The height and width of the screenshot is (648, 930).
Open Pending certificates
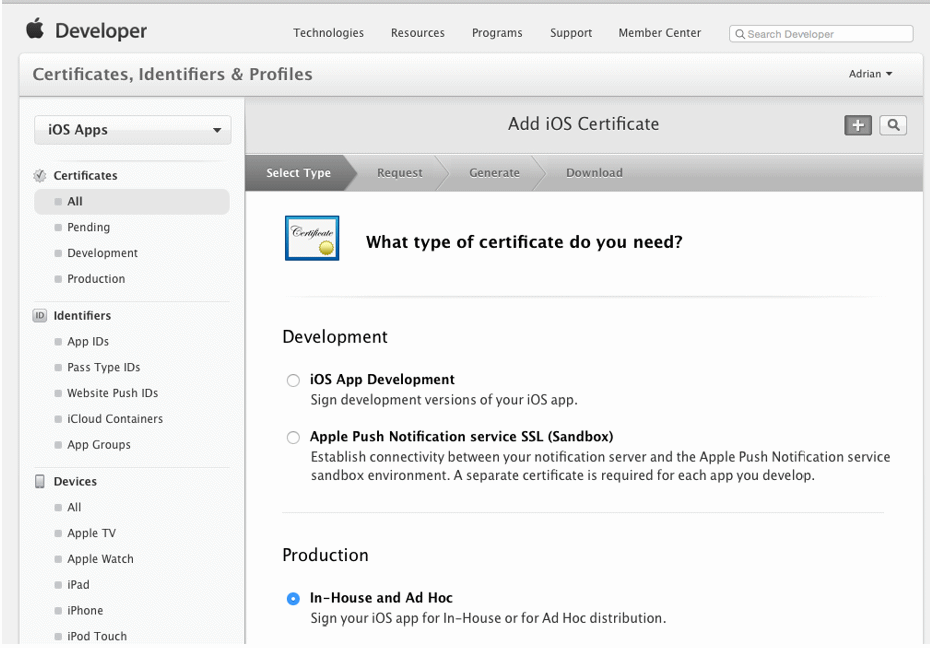click(88, 227)
